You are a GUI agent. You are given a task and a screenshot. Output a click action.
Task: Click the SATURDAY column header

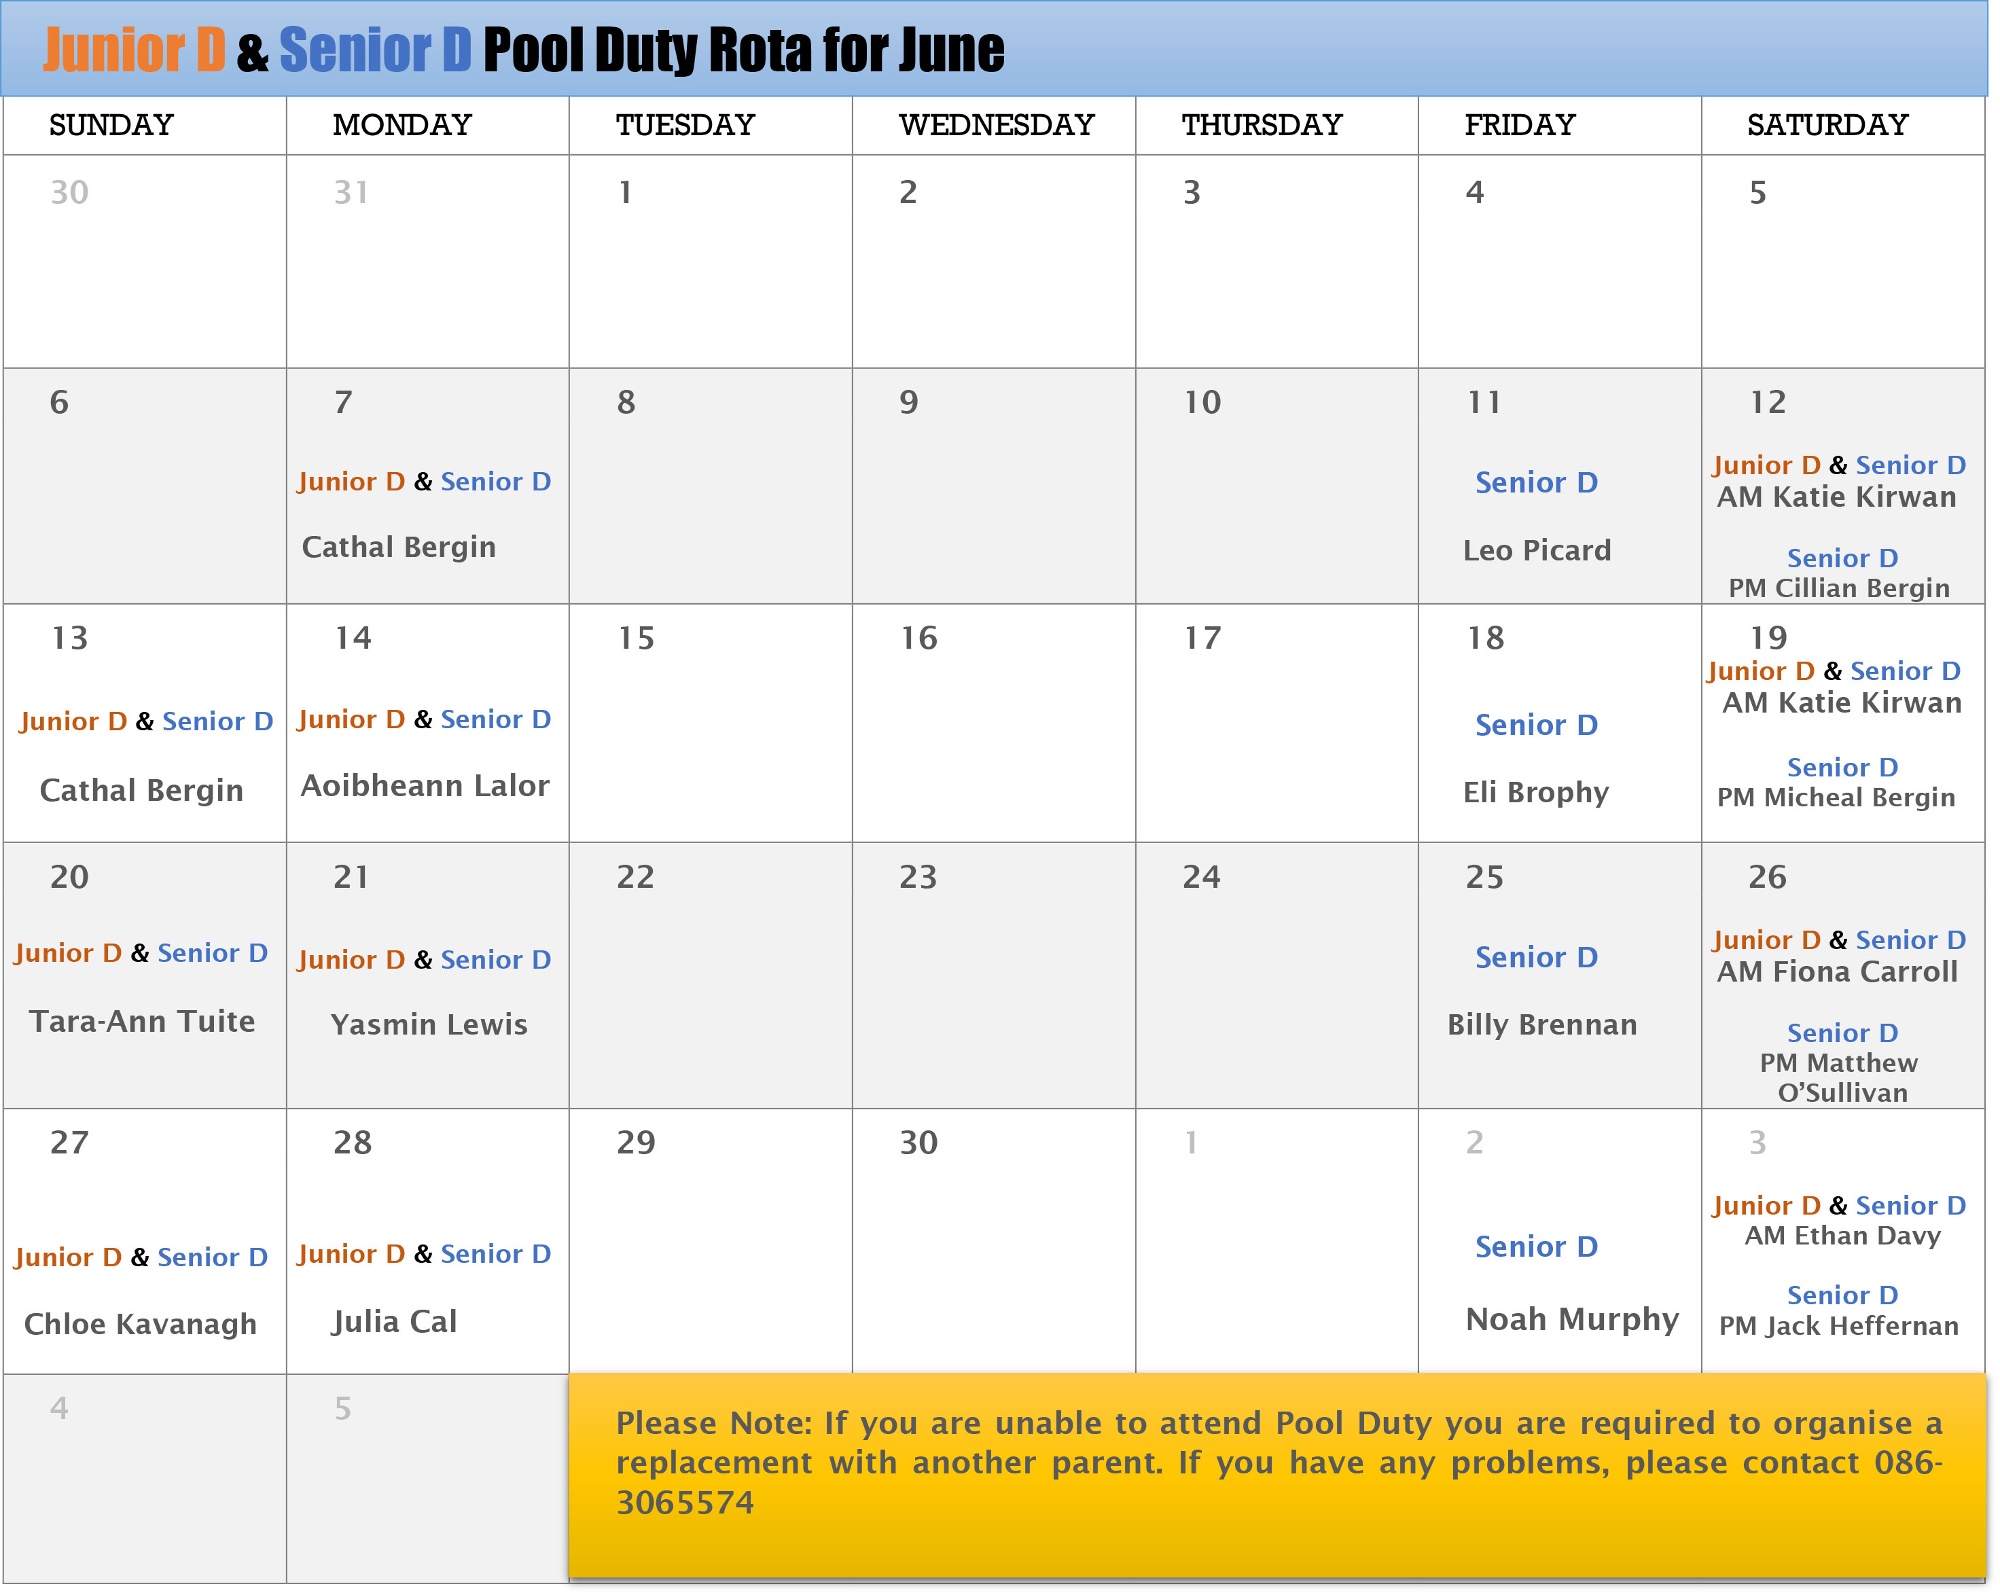pos(1827,125)
